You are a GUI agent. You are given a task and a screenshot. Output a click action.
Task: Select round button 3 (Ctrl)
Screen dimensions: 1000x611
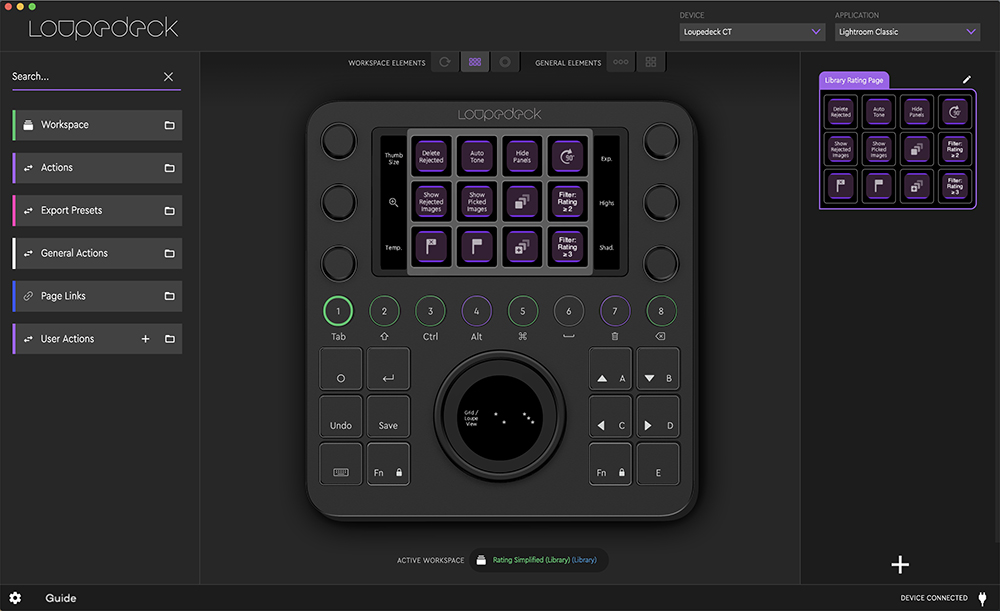click(430, 311)
